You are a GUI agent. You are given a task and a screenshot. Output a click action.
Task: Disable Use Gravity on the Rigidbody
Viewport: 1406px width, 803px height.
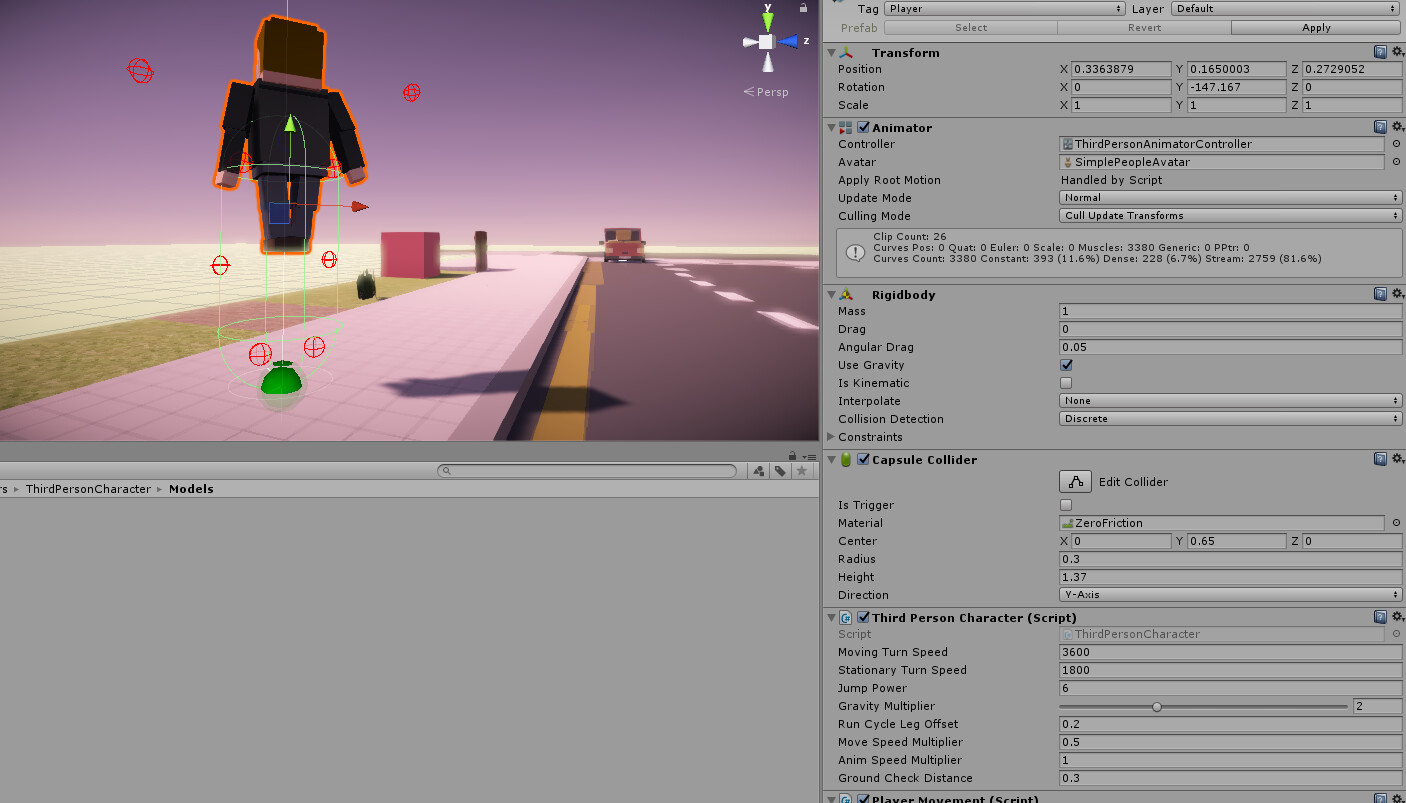coord(1064,365)
